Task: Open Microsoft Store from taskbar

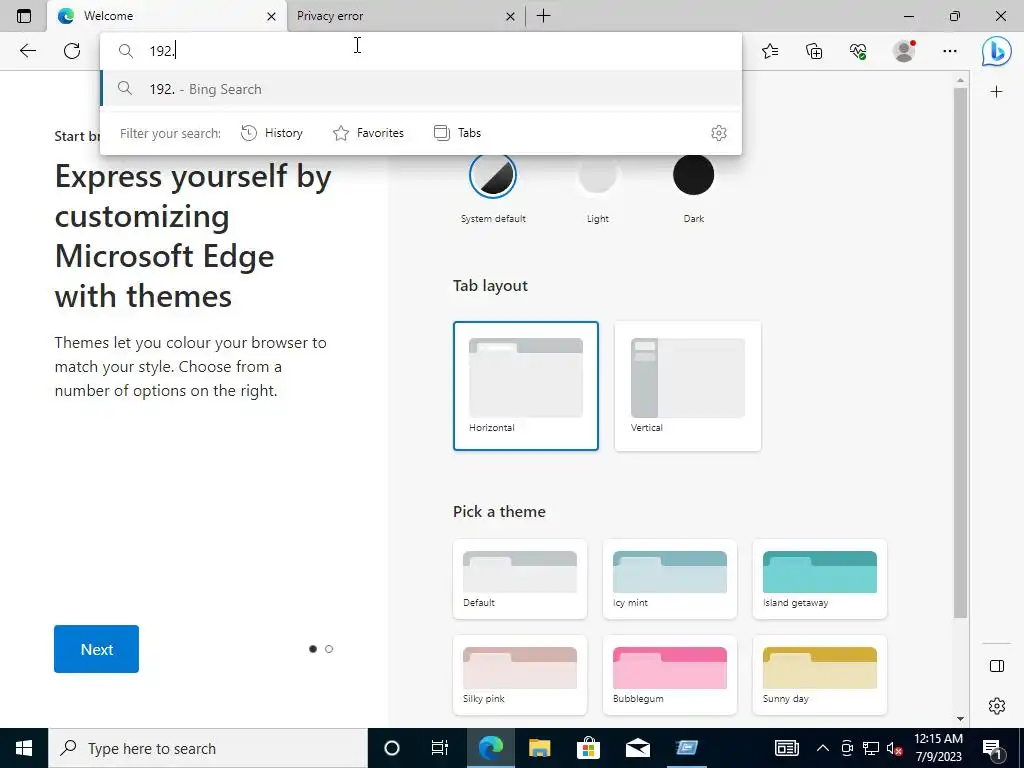Action: coord(588,748)
